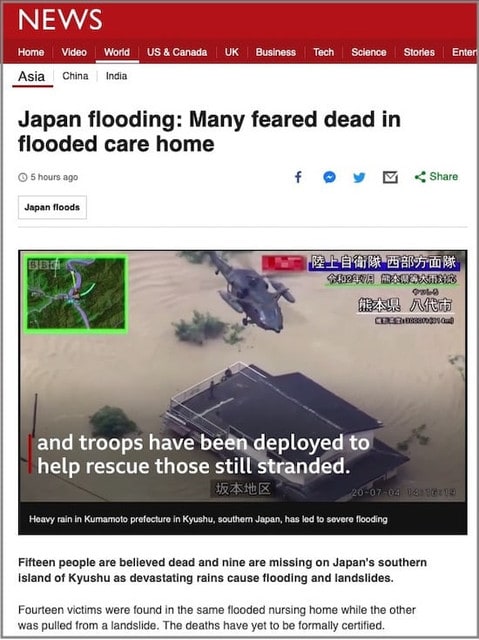The image size is (479, 640).
Task: Open the US & Canada section
Action: [x=177, y=52]
